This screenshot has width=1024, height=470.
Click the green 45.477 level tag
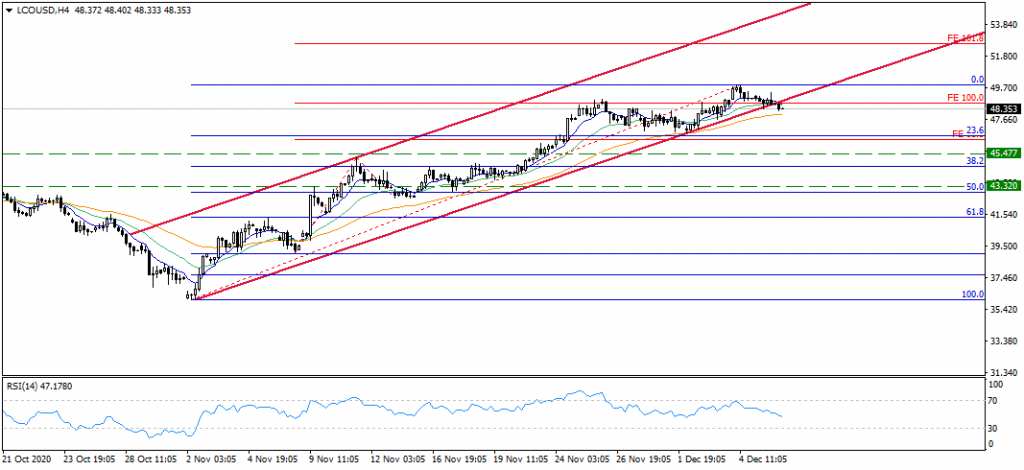click(1003, 153)
